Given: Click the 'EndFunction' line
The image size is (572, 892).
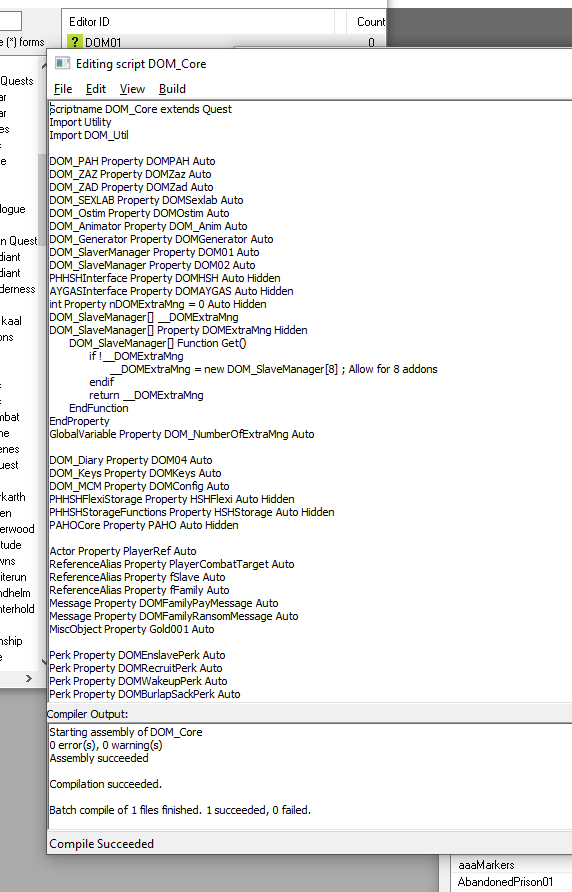Looking at the screenshot, I should (99, 408).
